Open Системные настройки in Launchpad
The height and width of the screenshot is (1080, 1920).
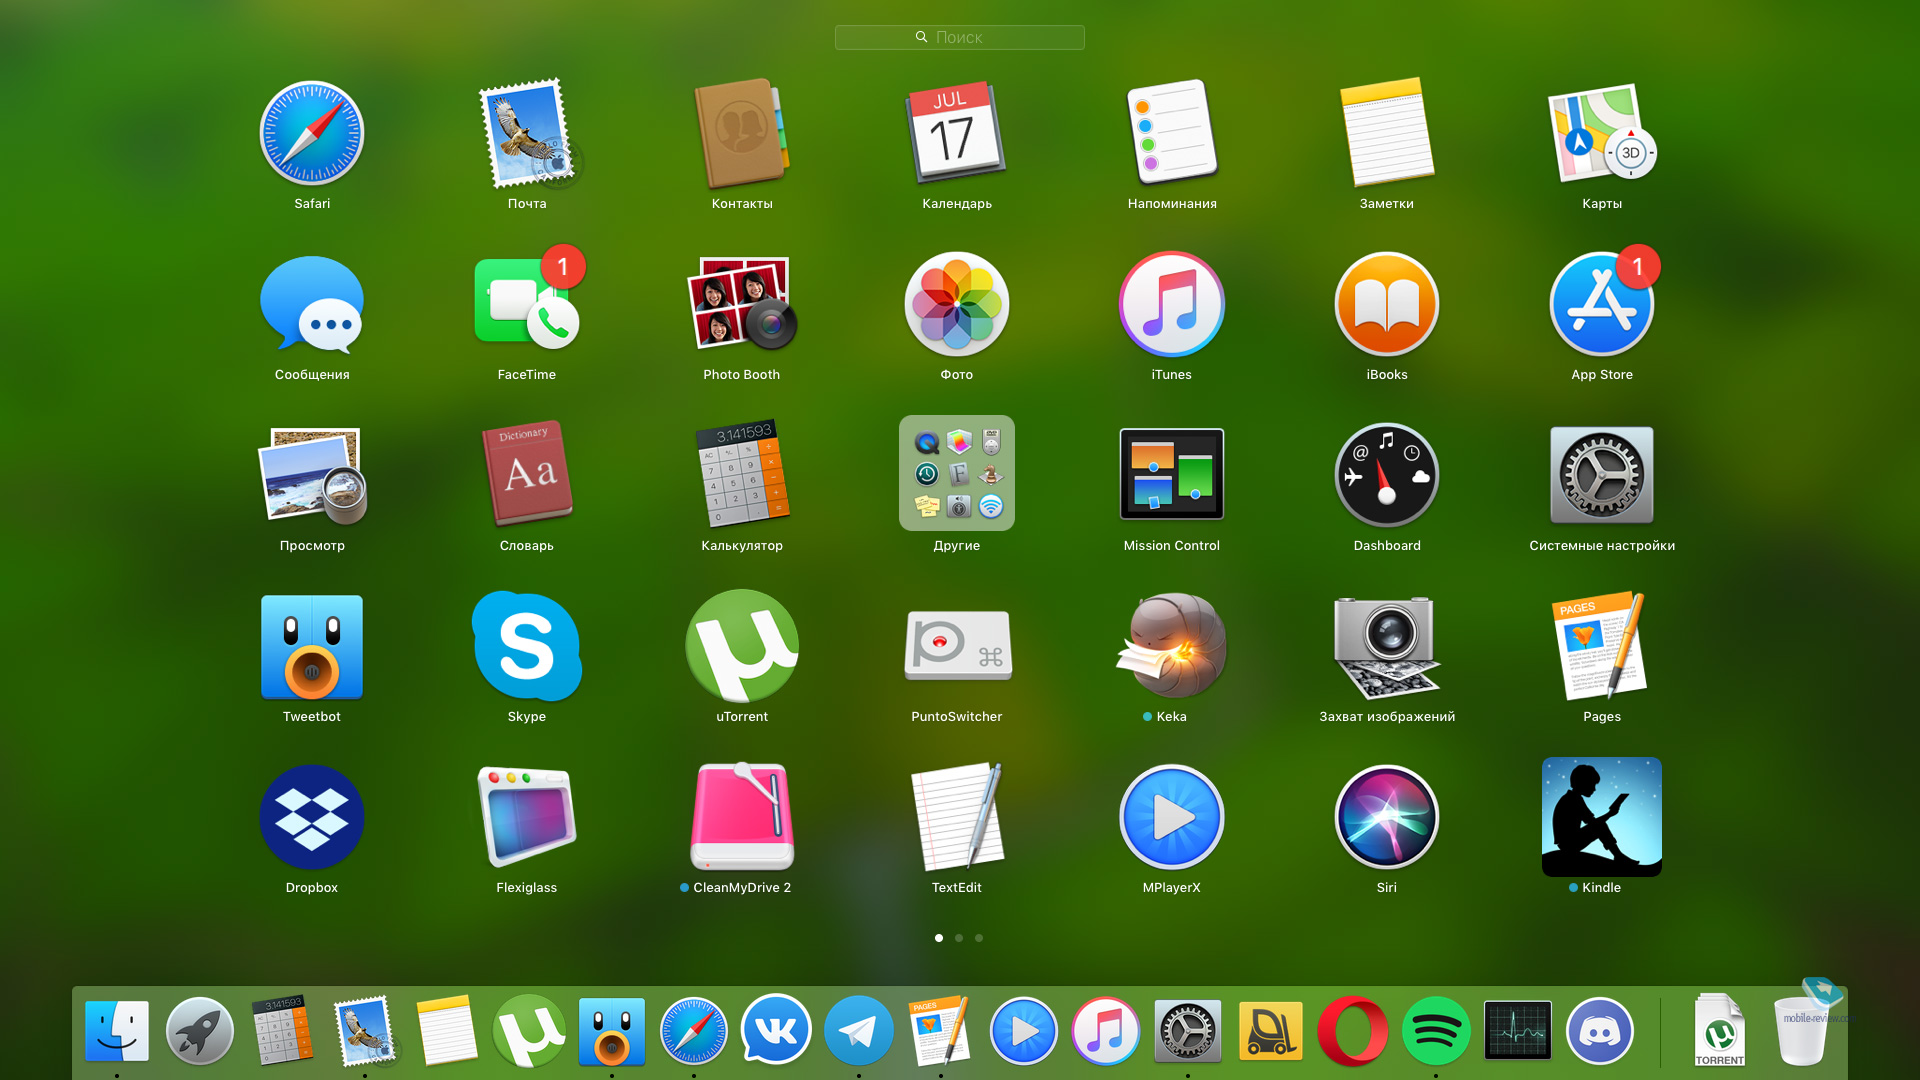[x=1602, y=475]
